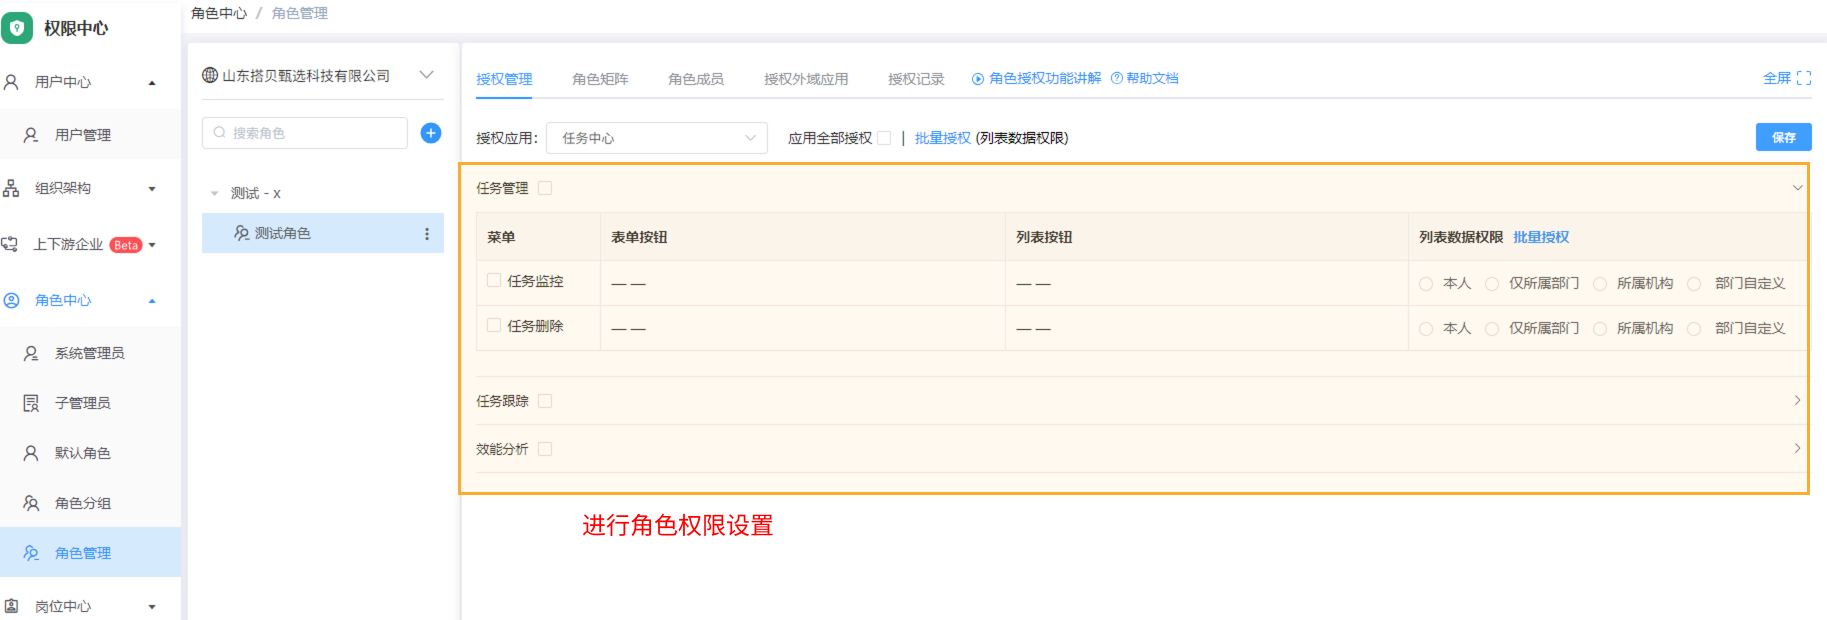This screenshot has height=620, width=1827.
Task: Select 部门自定义 radio in 任务删除 row
Action: 1694,329
